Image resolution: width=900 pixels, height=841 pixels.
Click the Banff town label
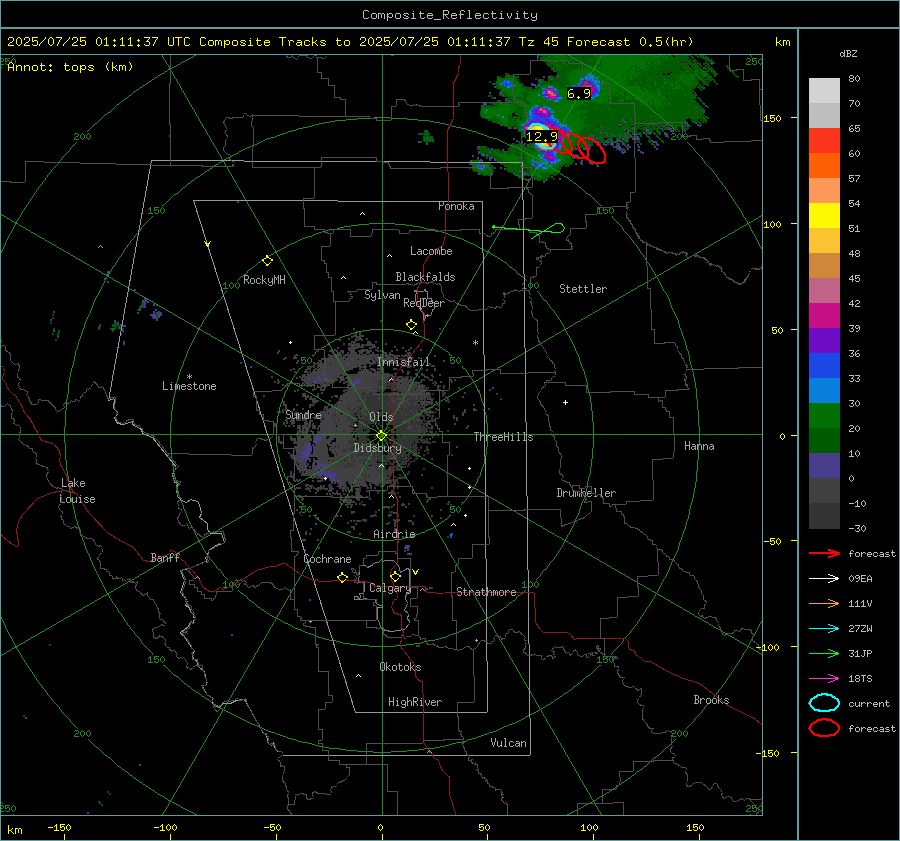point(165,557)
